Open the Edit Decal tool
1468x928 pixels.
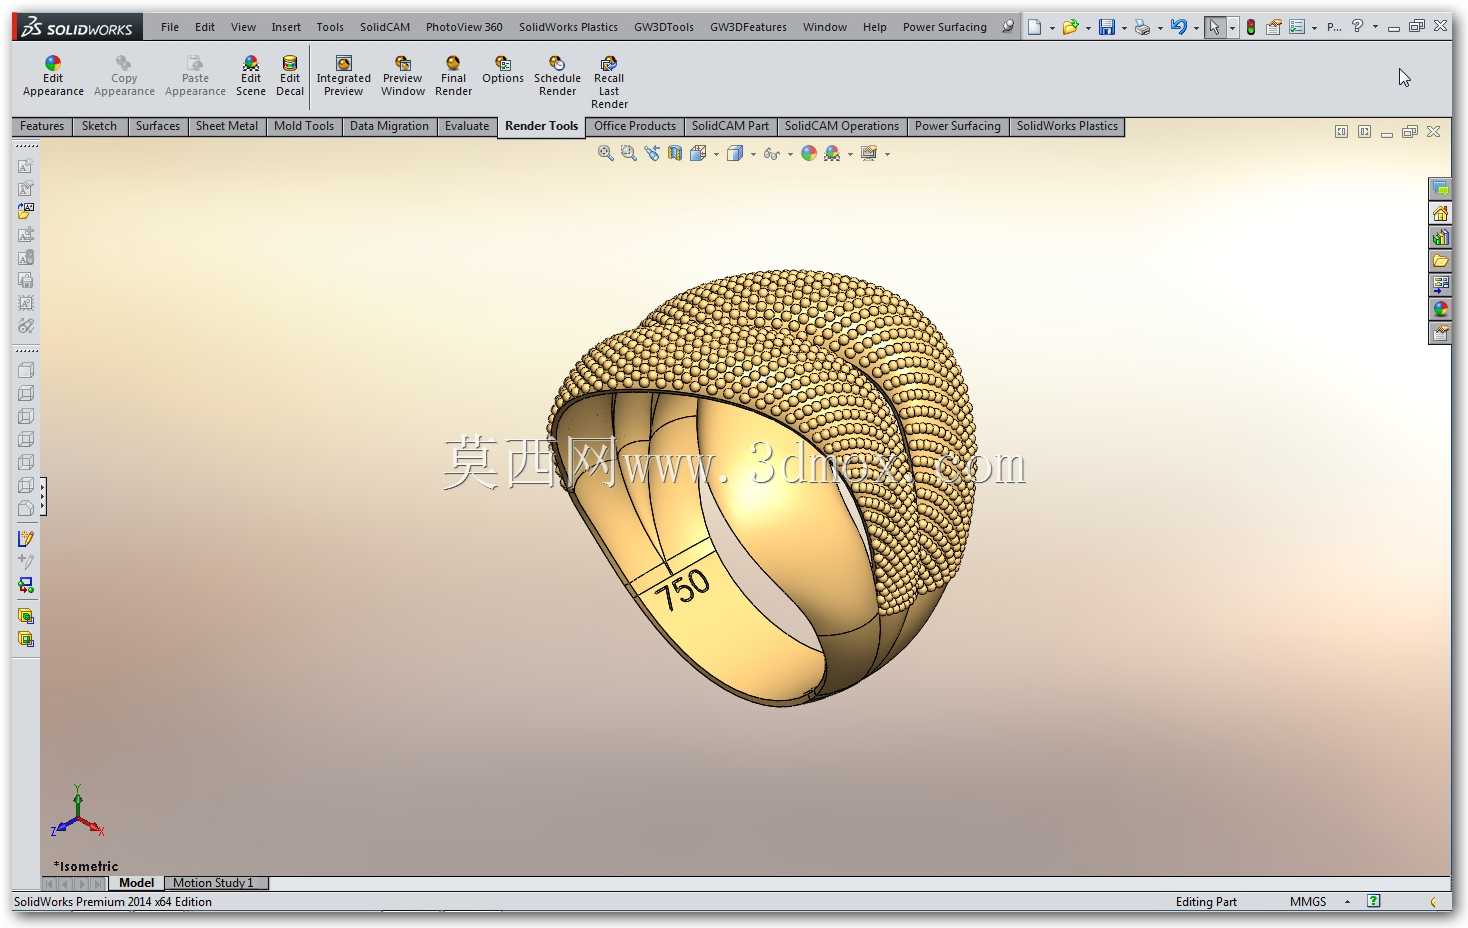(x=290, y=77)
